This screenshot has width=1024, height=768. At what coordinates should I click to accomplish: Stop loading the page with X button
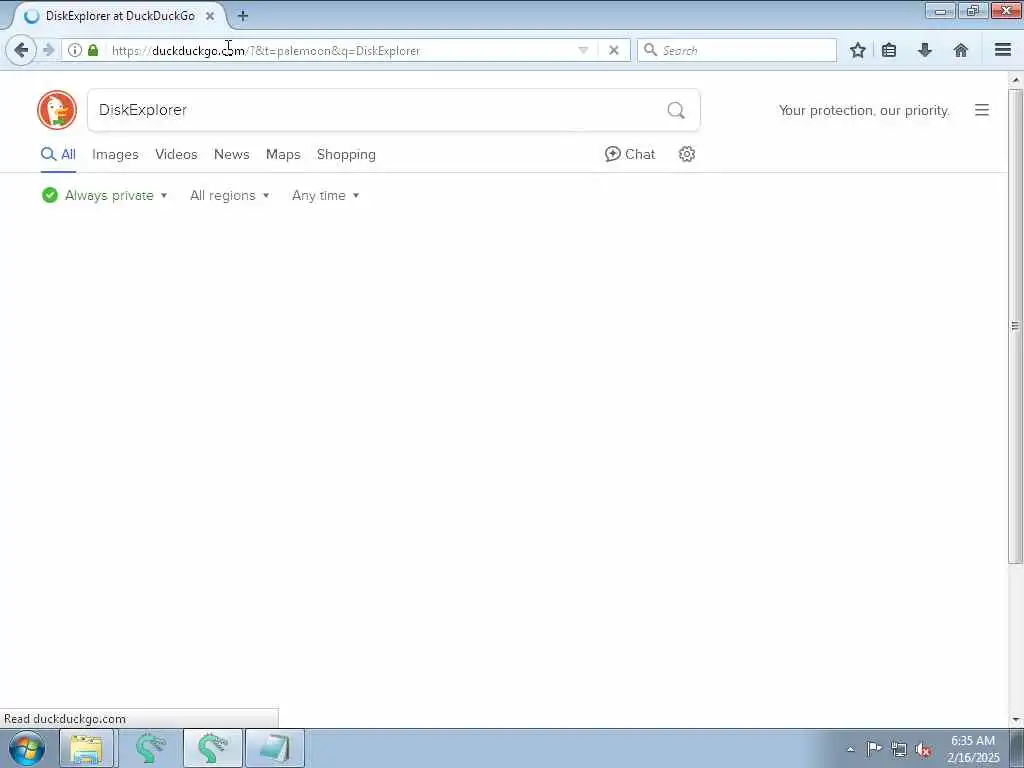pyautogui.click(x=614, y=50)
